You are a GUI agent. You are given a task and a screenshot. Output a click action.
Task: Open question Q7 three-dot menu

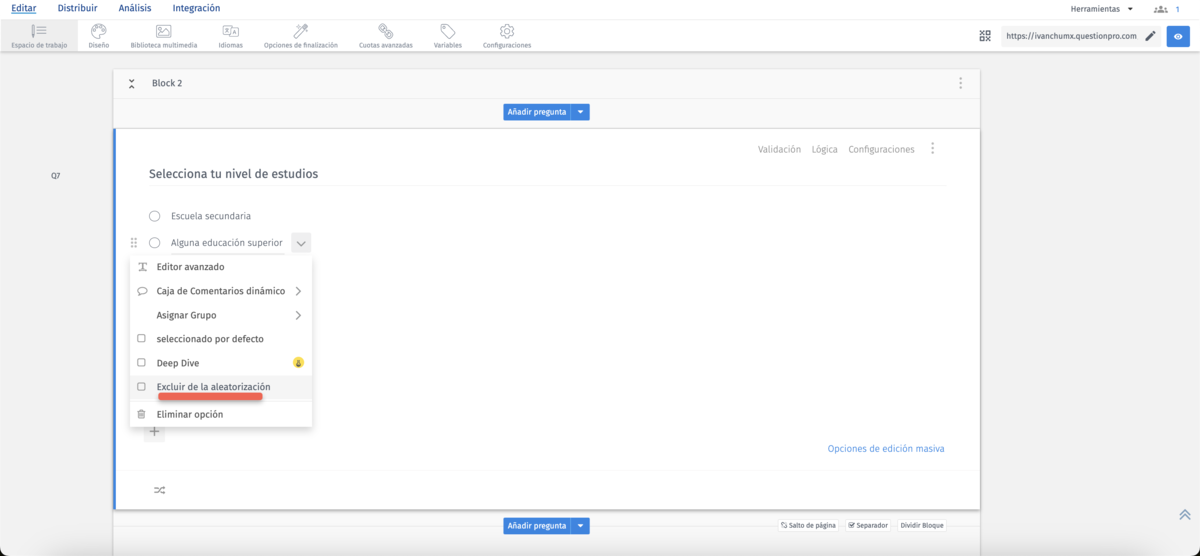coord(932,149)
